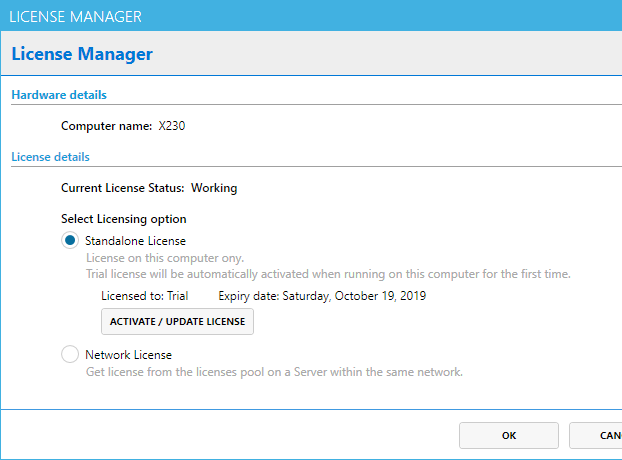Click the computer name value X230

click(172, 127)
